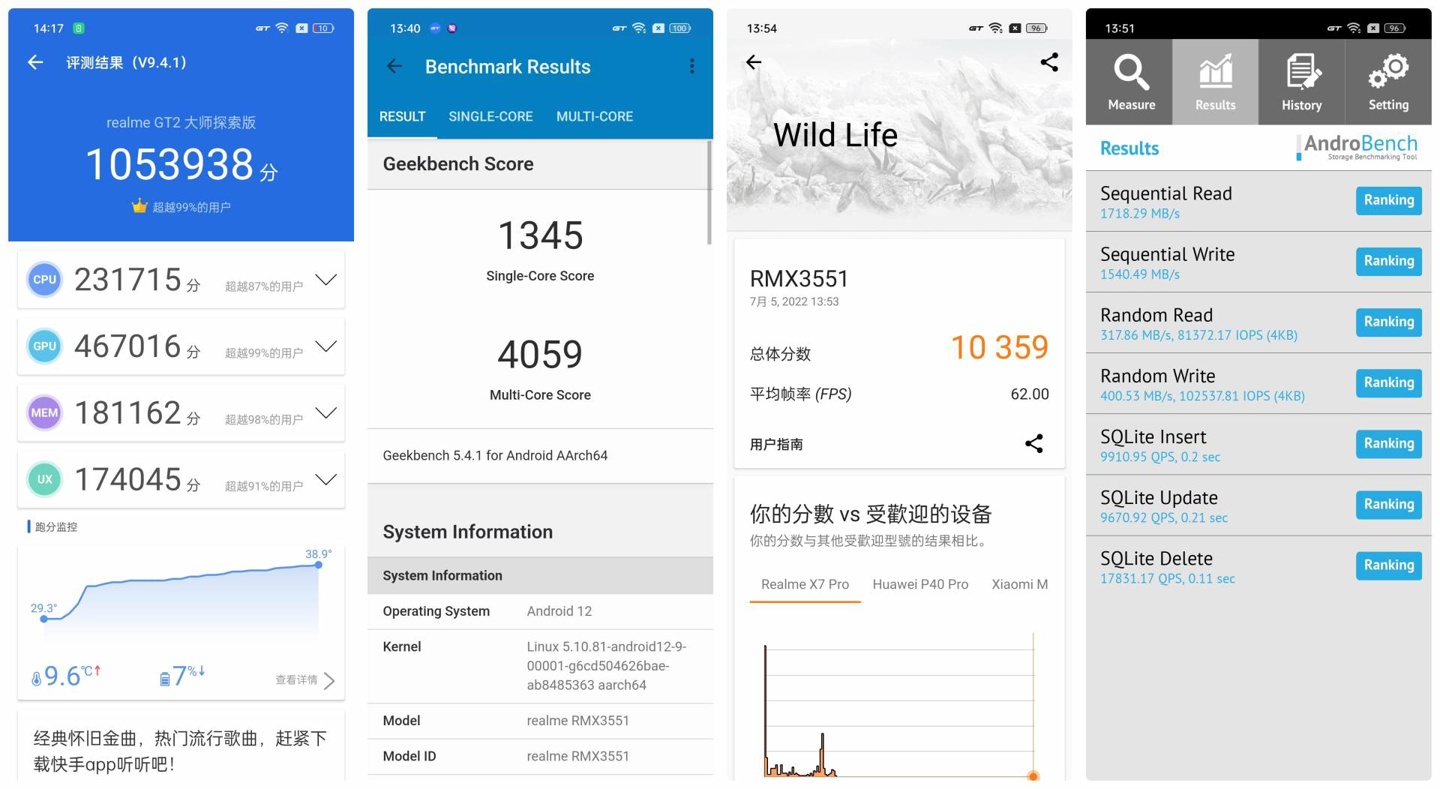View Ranking for Sequential Write
The image size is (1440, 789).
tap(1389, 261)
